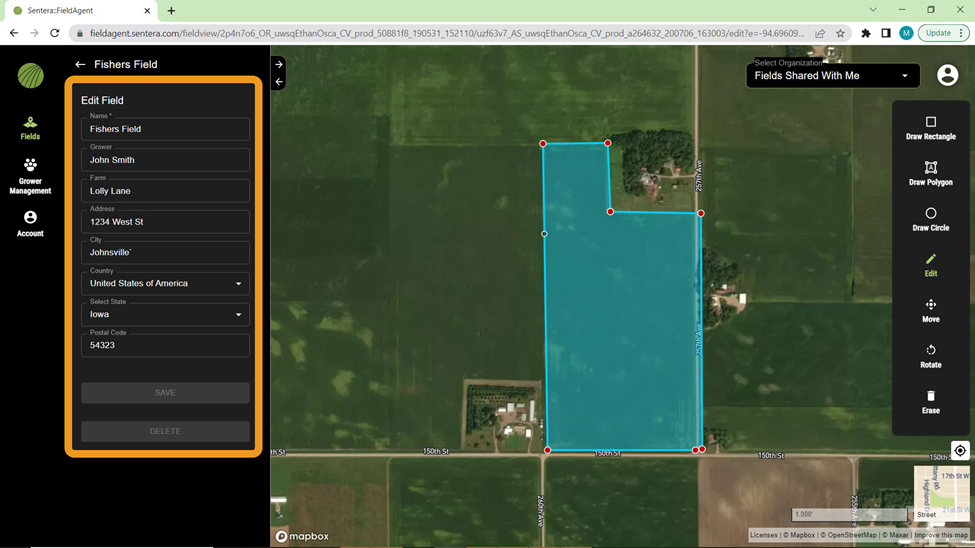This screenshot has height=548, width=975.
Task: Choose the Rotate tool
Action: (930, 356)
